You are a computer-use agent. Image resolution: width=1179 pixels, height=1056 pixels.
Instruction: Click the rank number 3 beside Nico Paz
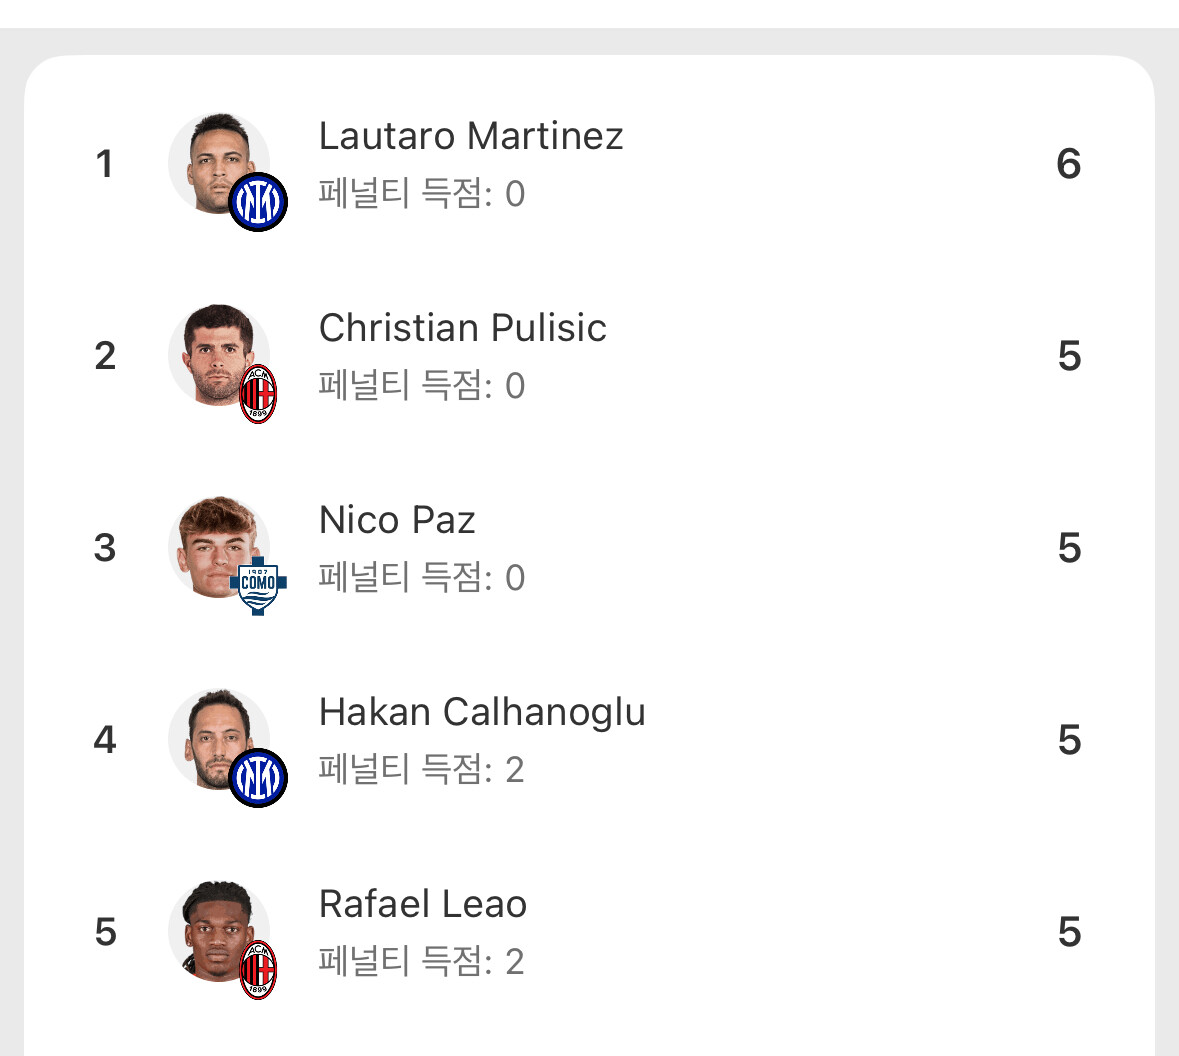click(x=105, y=548)
